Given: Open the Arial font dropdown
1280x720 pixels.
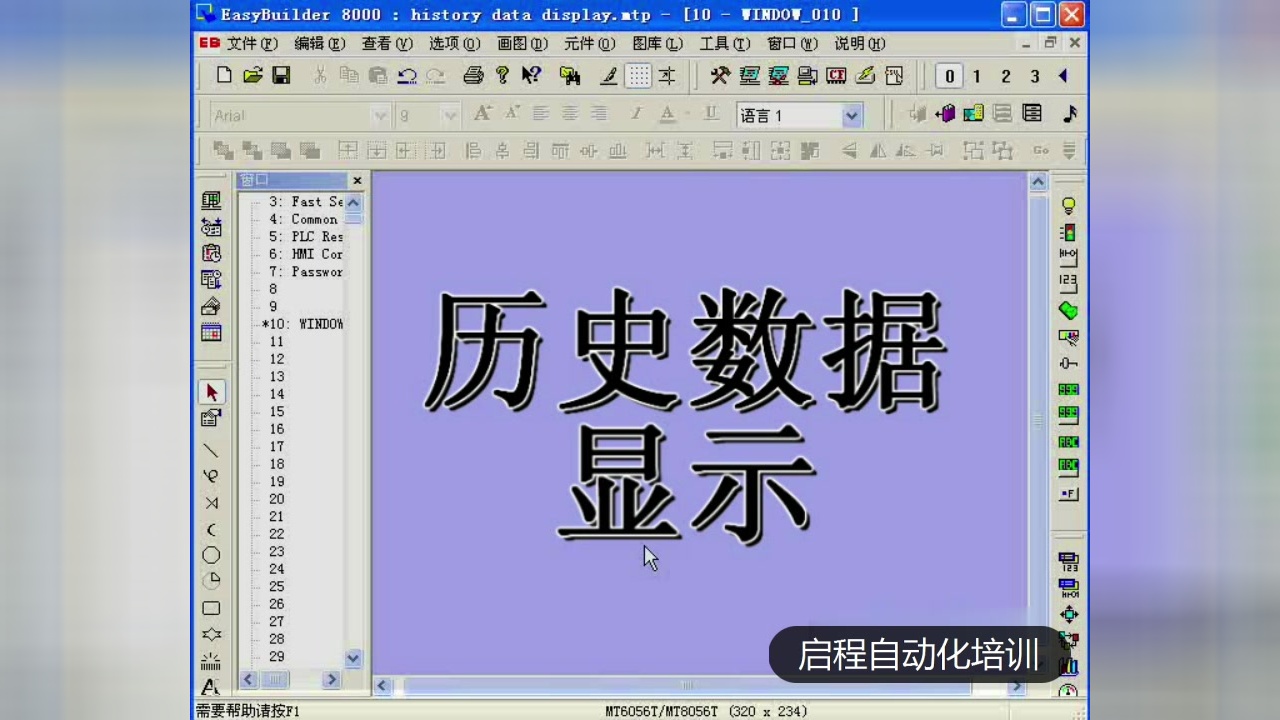Looking at the screenshot, I should (379, 116).
